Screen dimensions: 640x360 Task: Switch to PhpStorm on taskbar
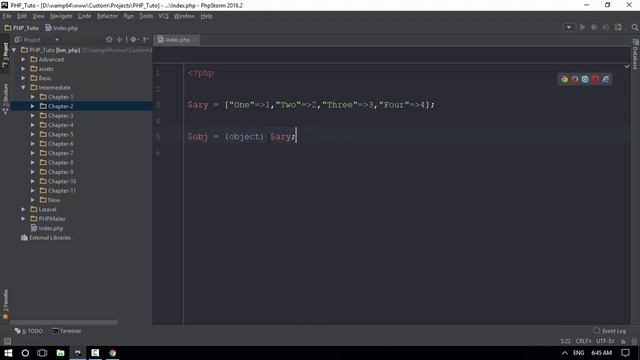point(78,353)
